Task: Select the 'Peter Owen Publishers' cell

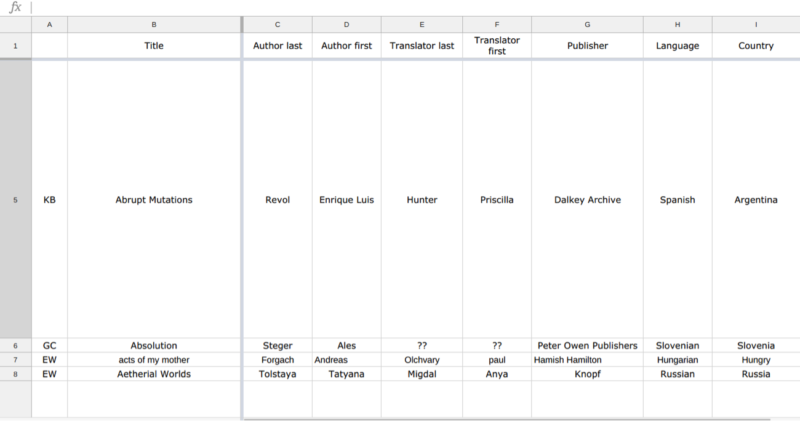Action: (x=587, y=345)
